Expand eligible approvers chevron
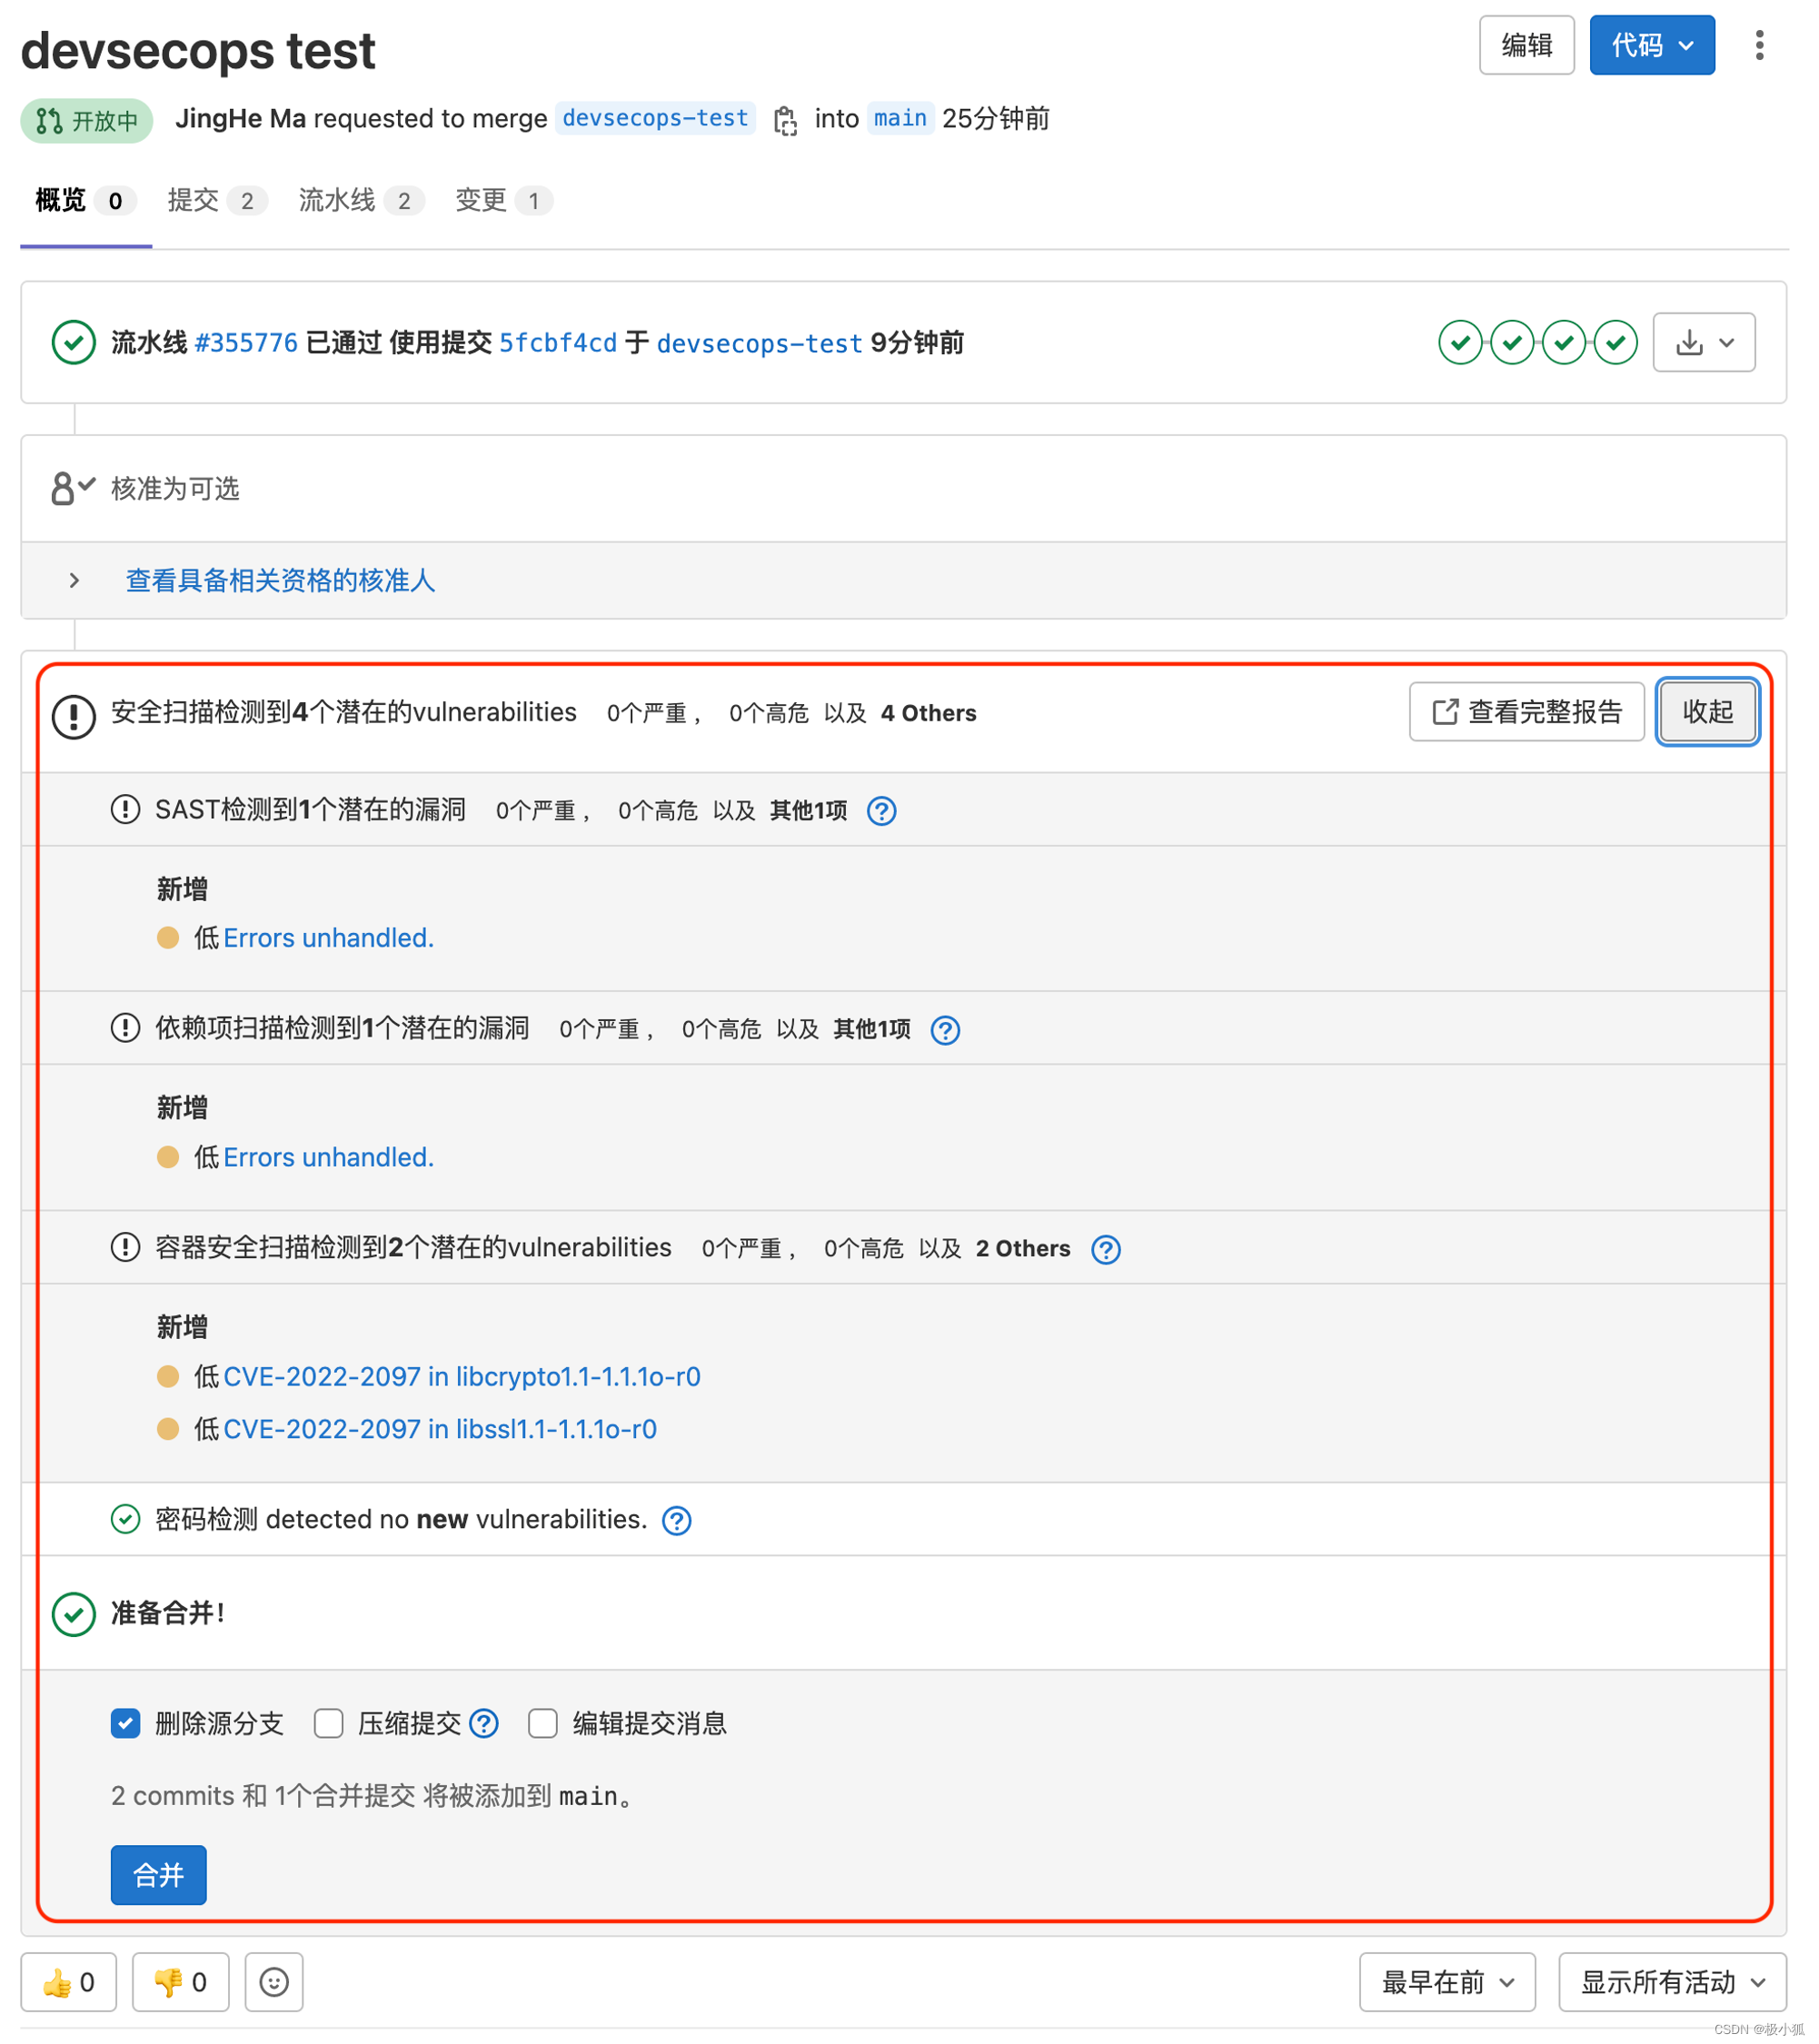 (x=74, y=580)
